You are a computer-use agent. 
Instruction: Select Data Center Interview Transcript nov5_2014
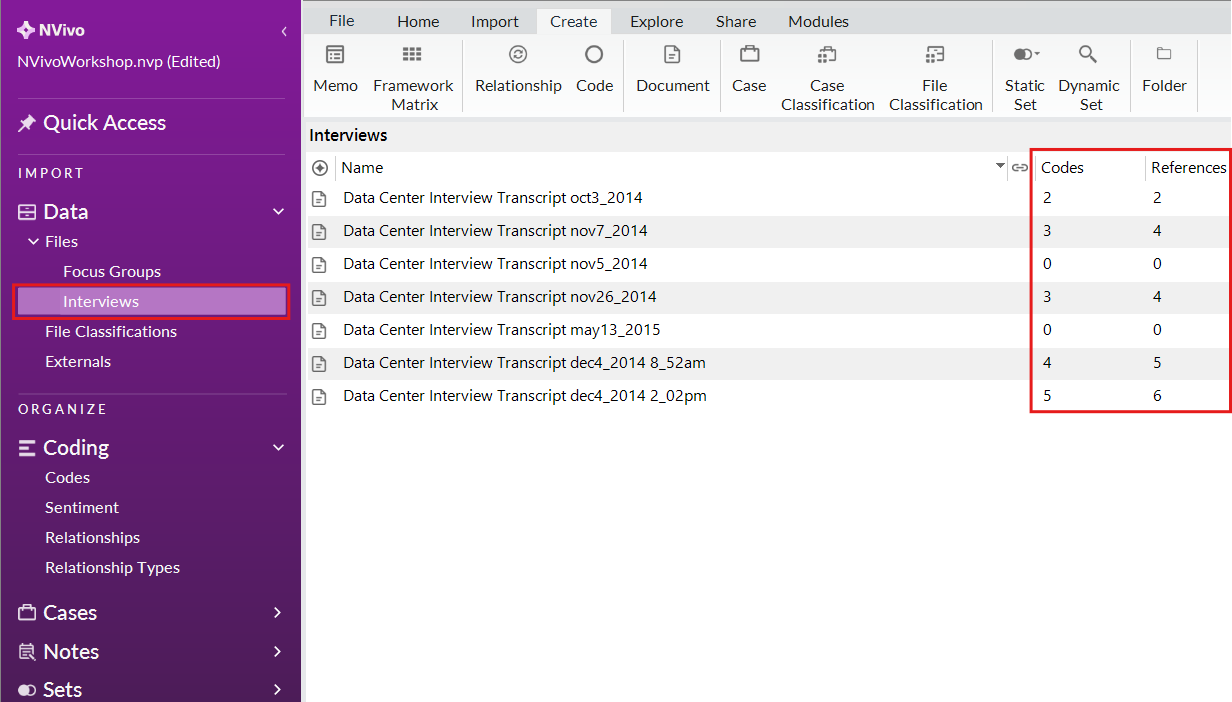[495, 264]
